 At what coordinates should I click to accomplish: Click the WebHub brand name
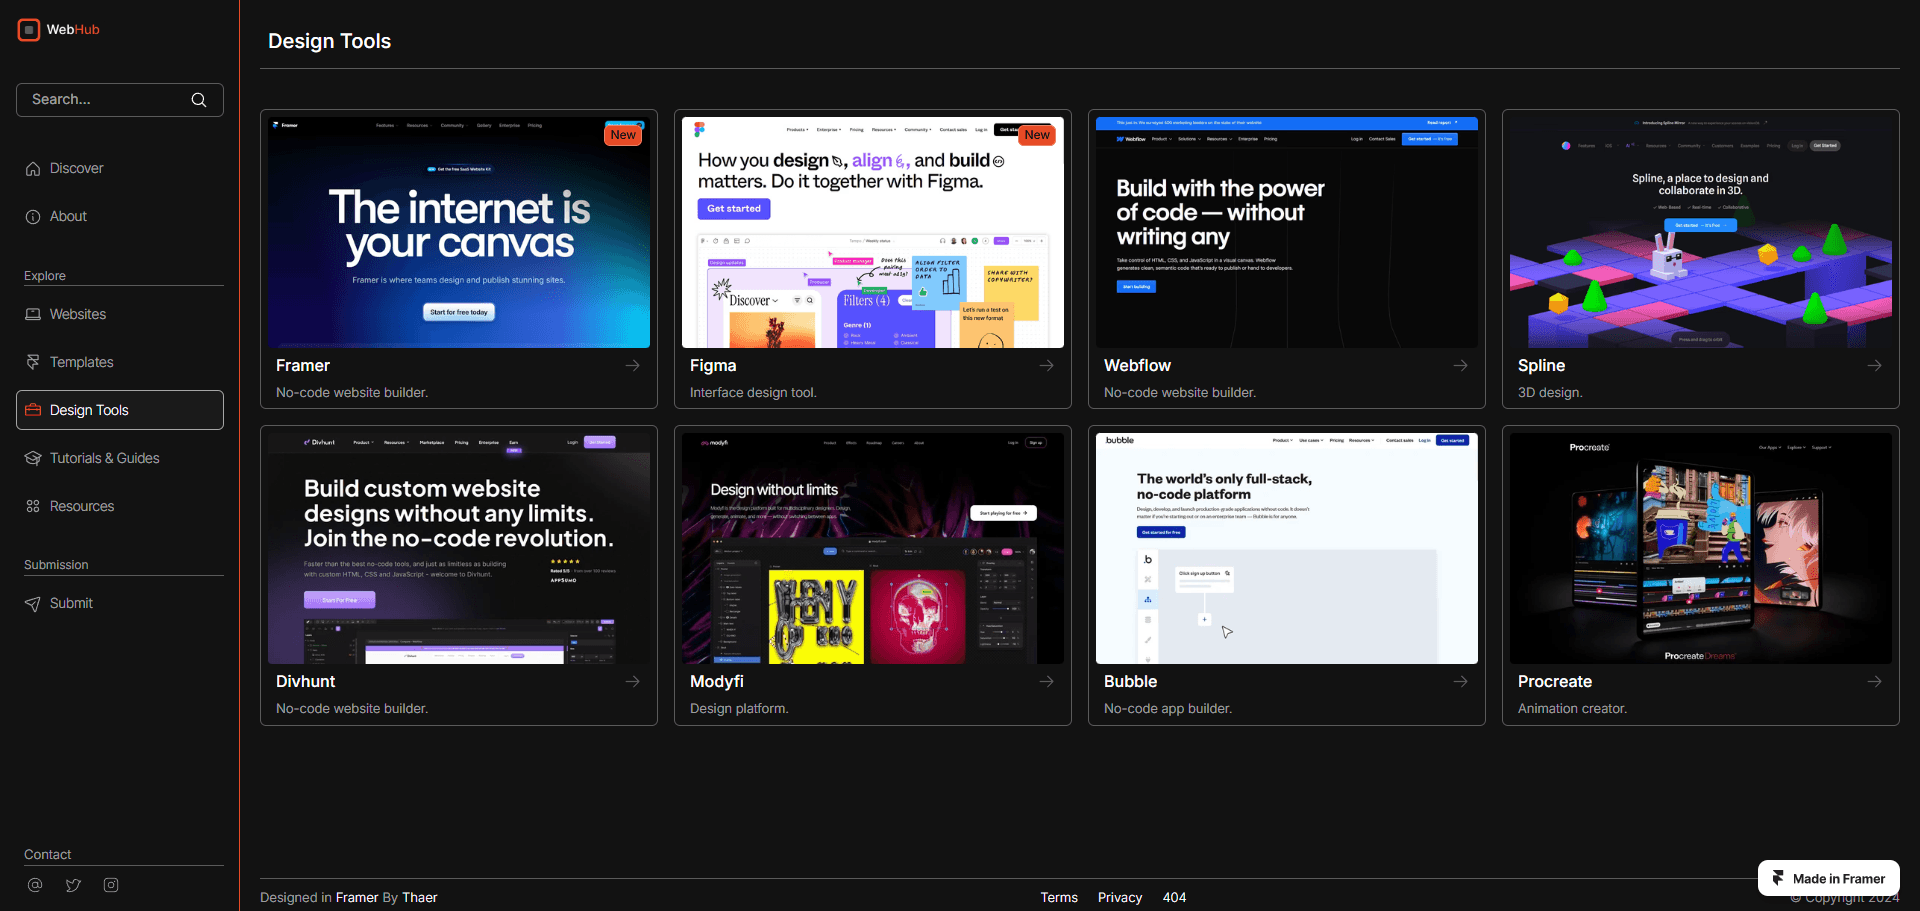[x=73, y=30]
